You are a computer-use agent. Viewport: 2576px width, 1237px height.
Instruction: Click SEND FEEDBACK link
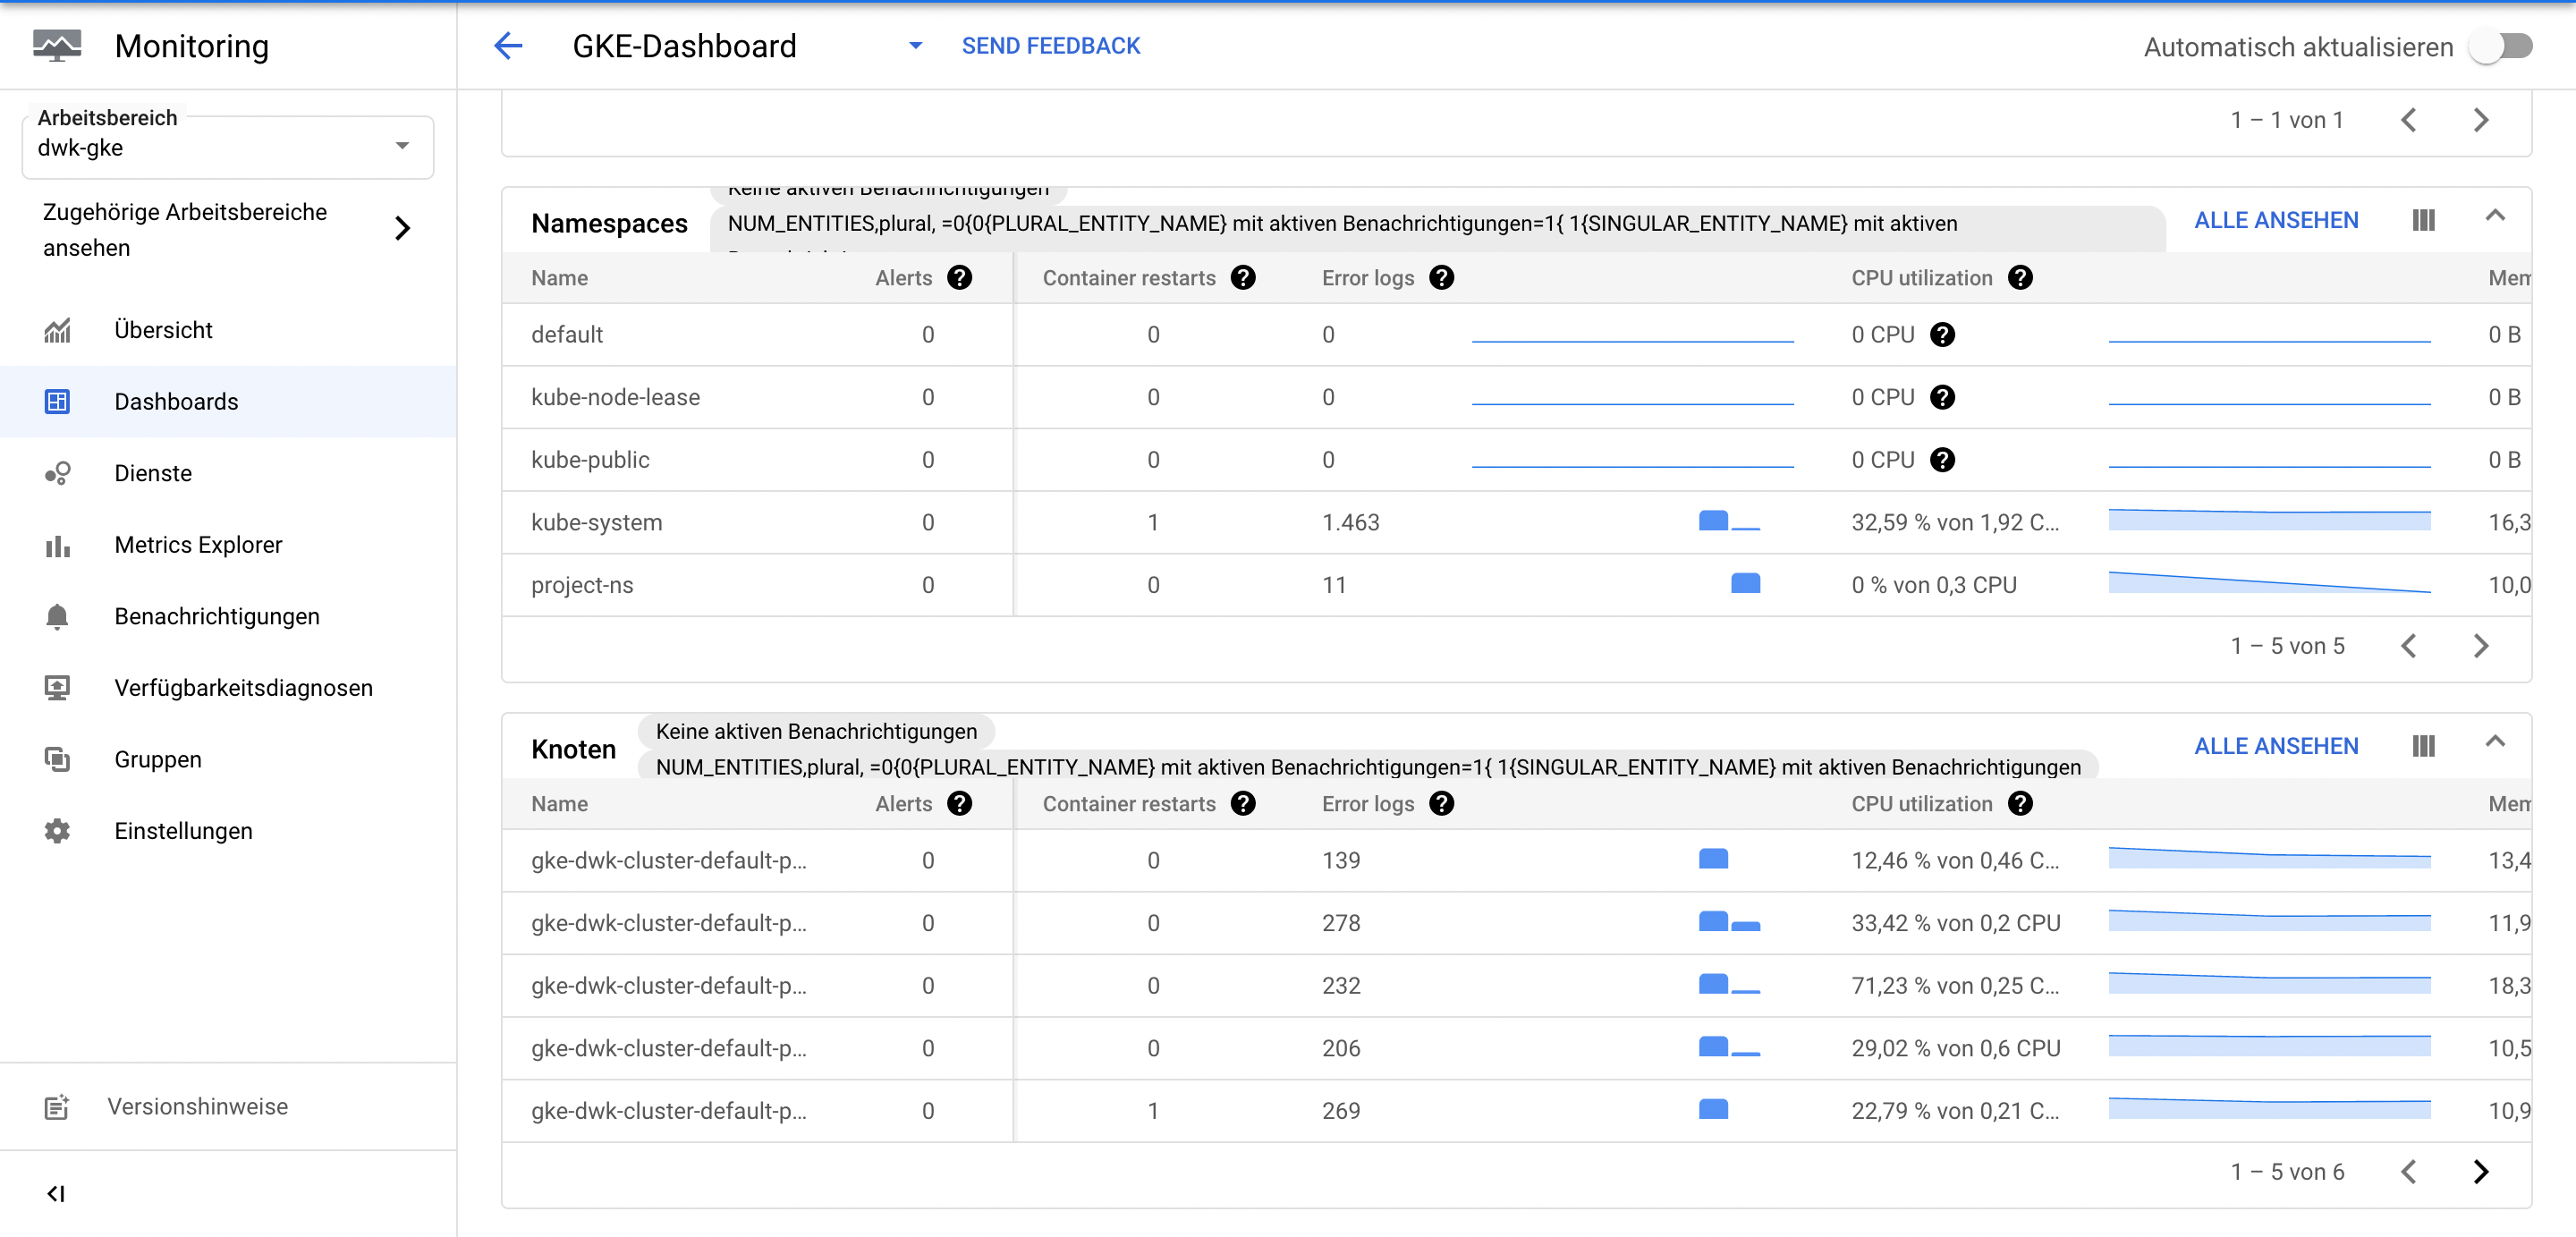click(1050, 46)
